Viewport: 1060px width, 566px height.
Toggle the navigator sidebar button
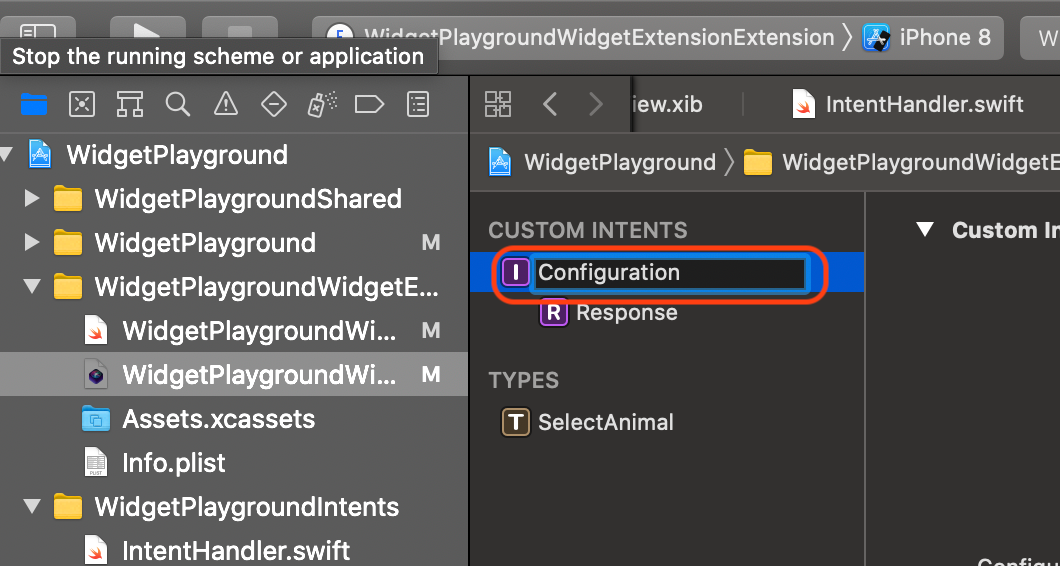37,30
